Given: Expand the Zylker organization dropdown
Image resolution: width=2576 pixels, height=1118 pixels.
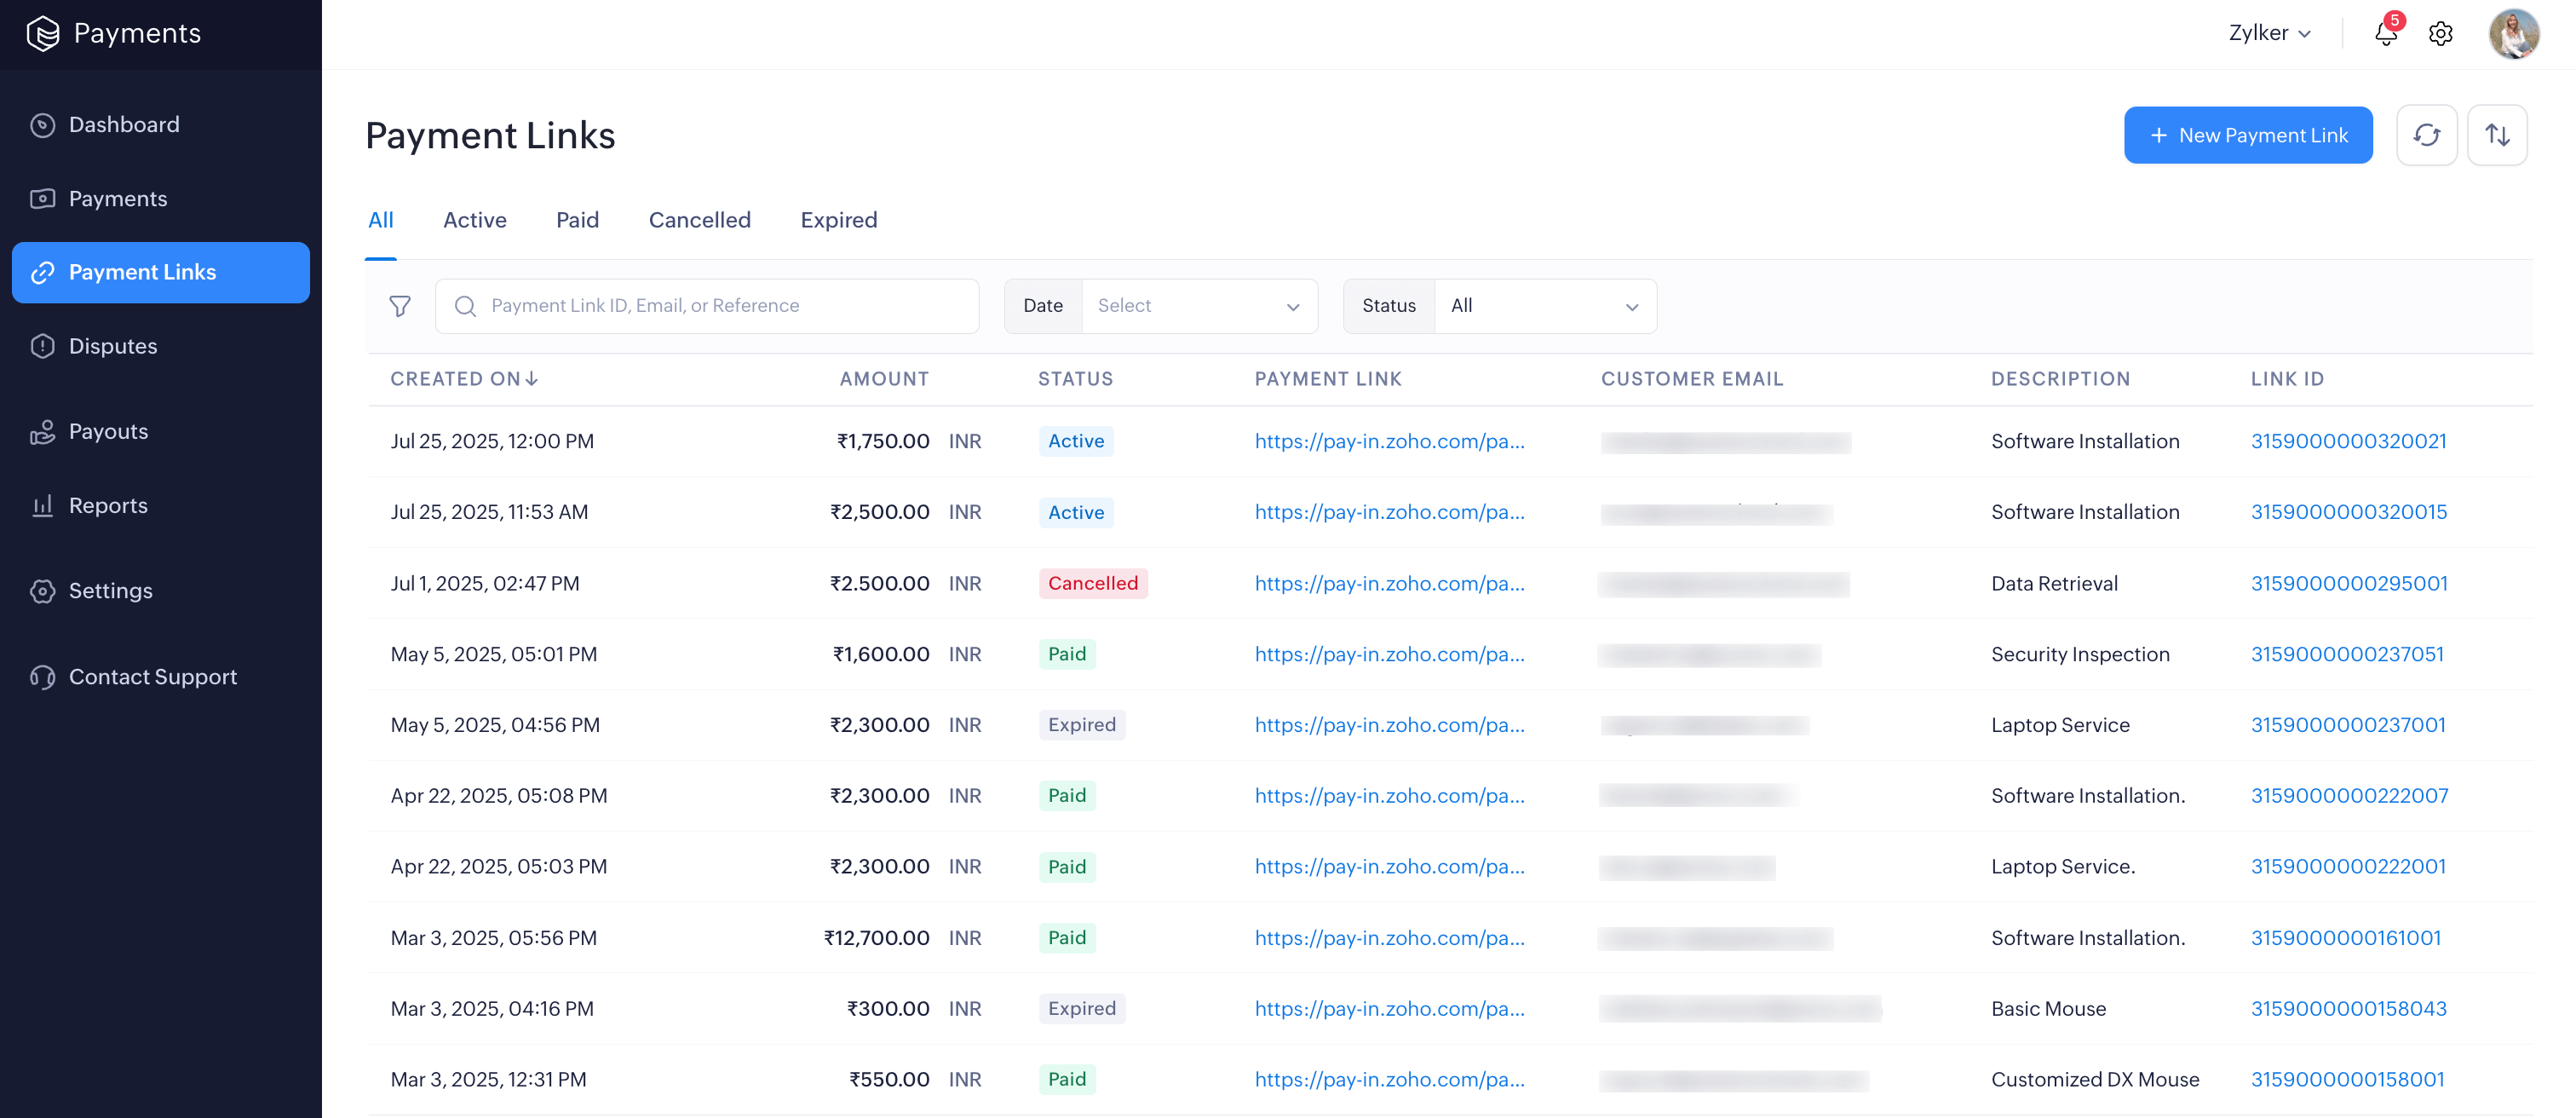Looking at the screenshot, I should pos(2269,33).
